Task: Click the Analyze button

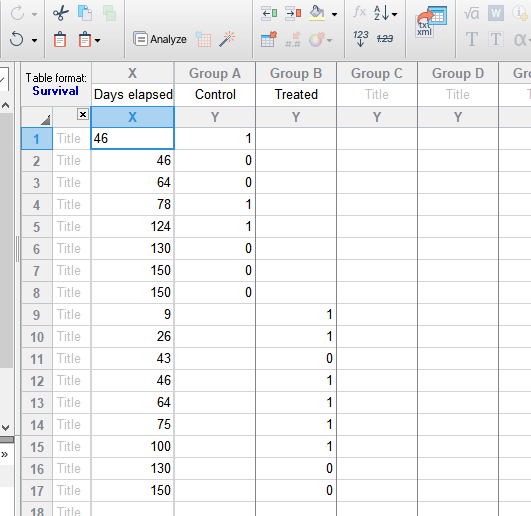Action: (160, 39)
